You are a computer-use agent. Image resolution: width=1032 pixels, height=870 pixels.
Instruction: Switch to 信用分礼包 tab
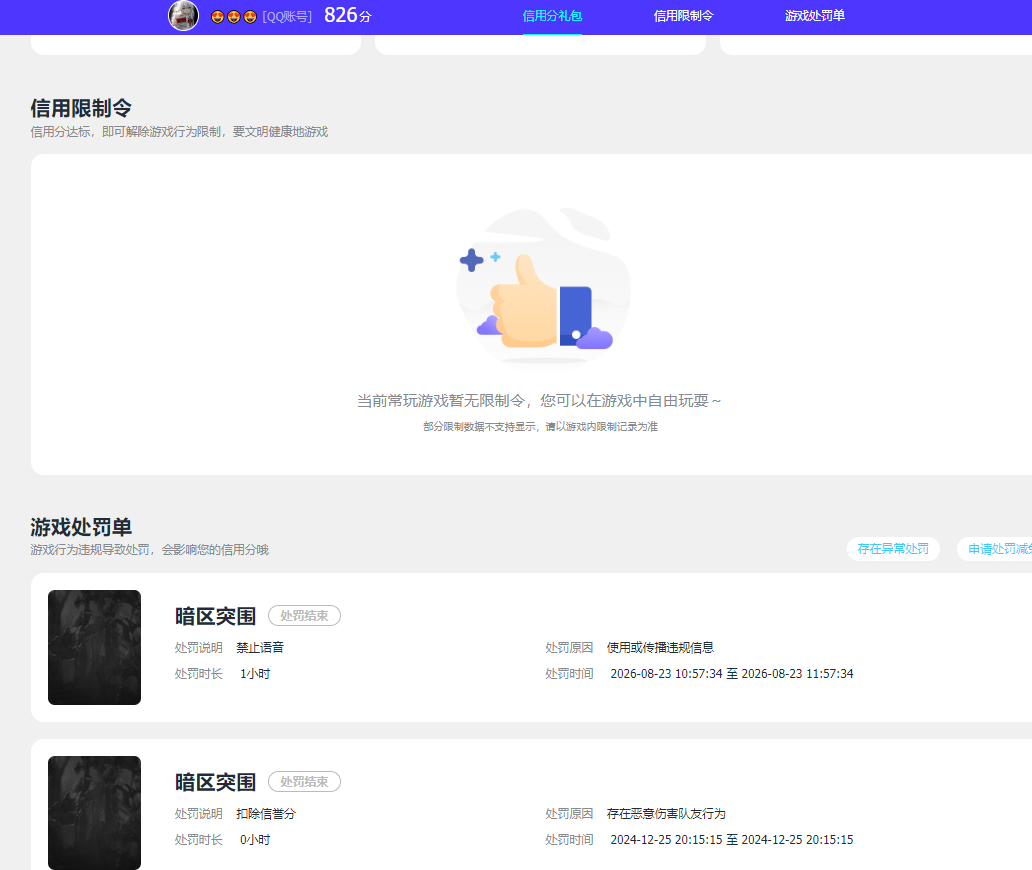[552, 16]
